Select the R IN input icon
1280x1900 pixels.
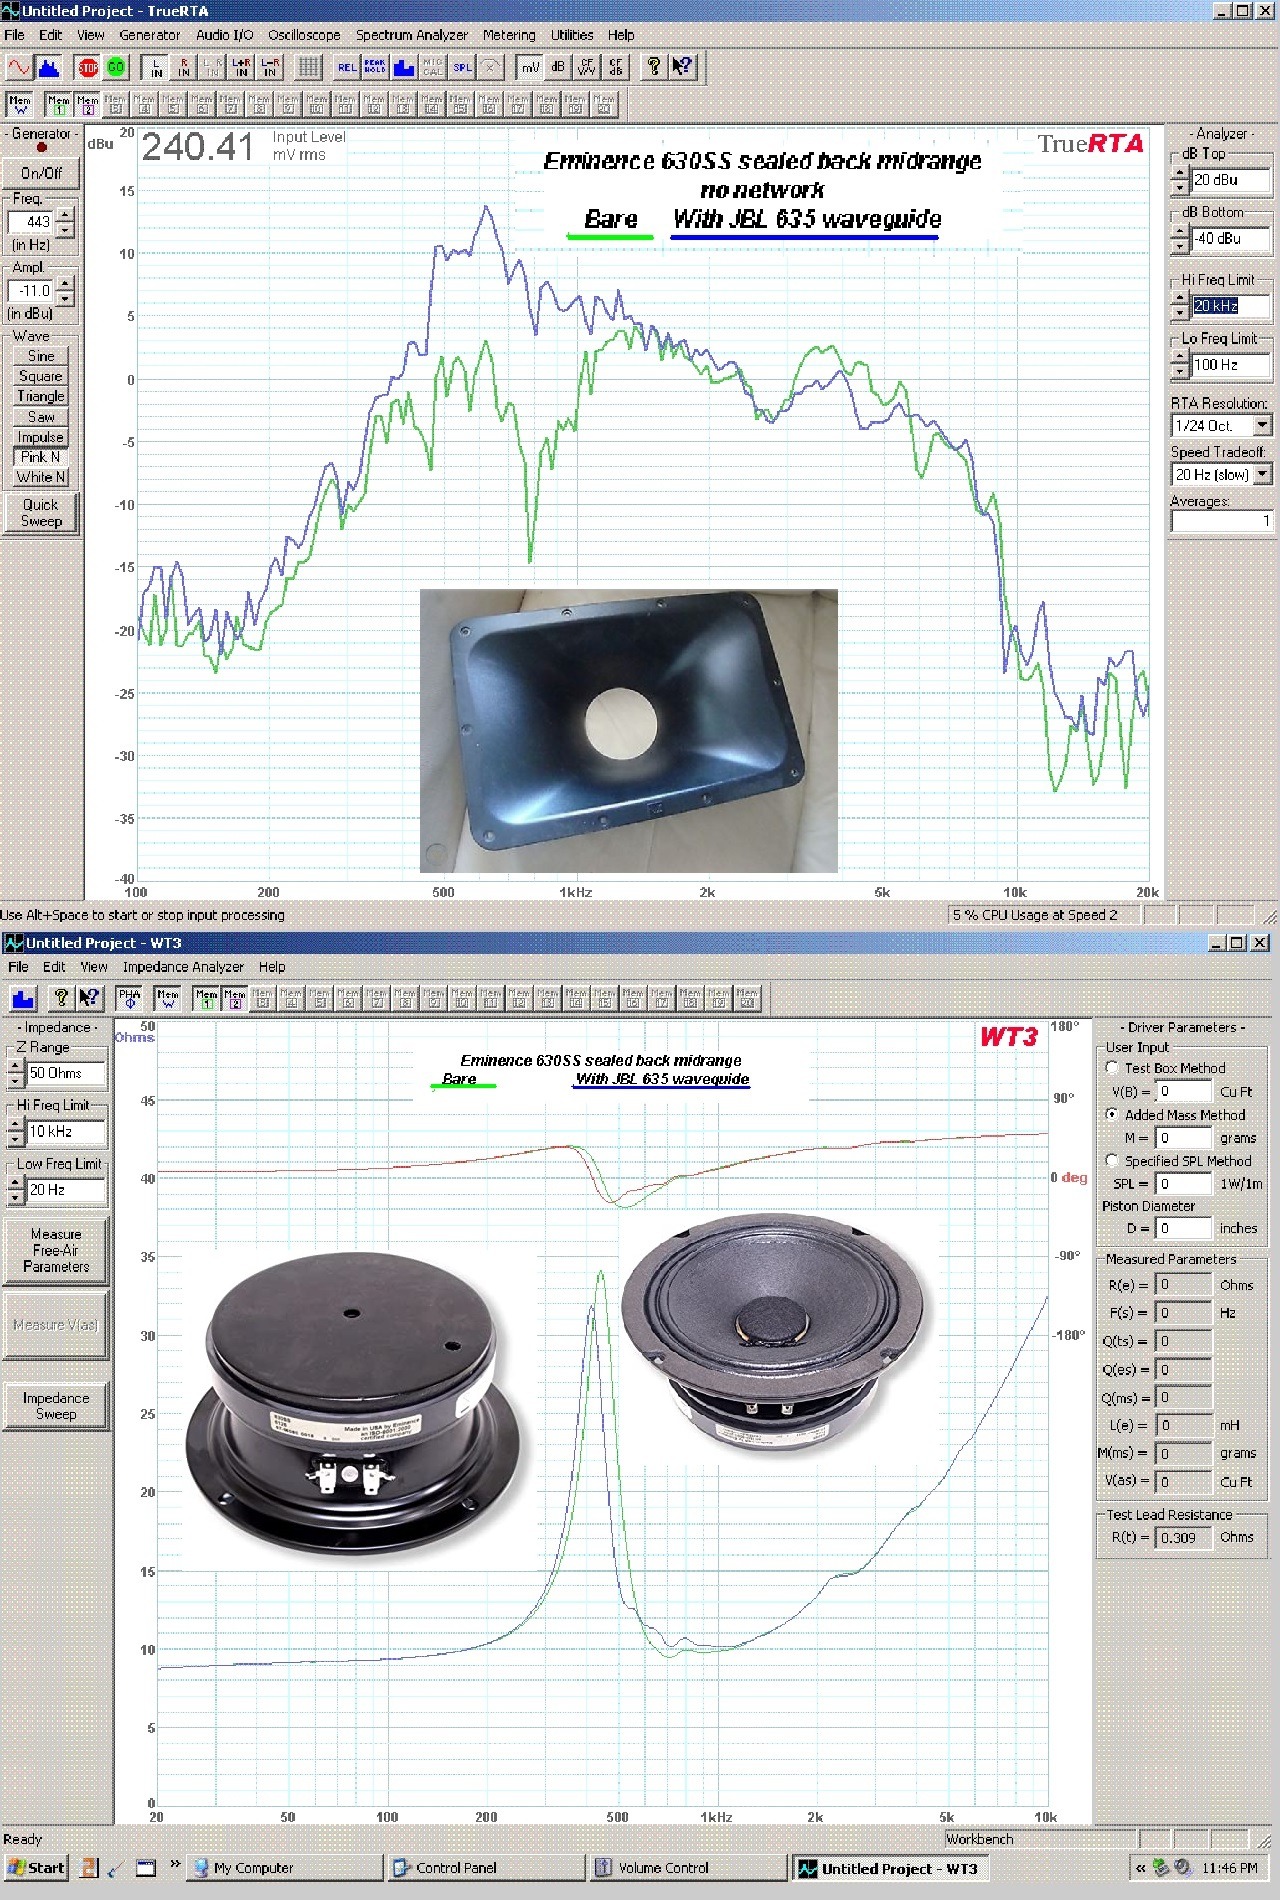coord(185,67)
